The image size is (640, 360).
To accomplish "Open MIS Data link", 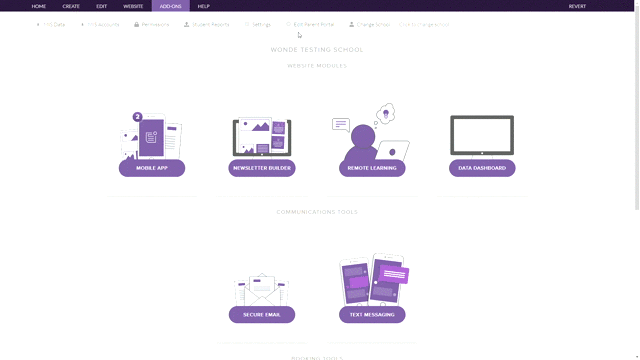I will pyautogui.click(x=54, y=24).
